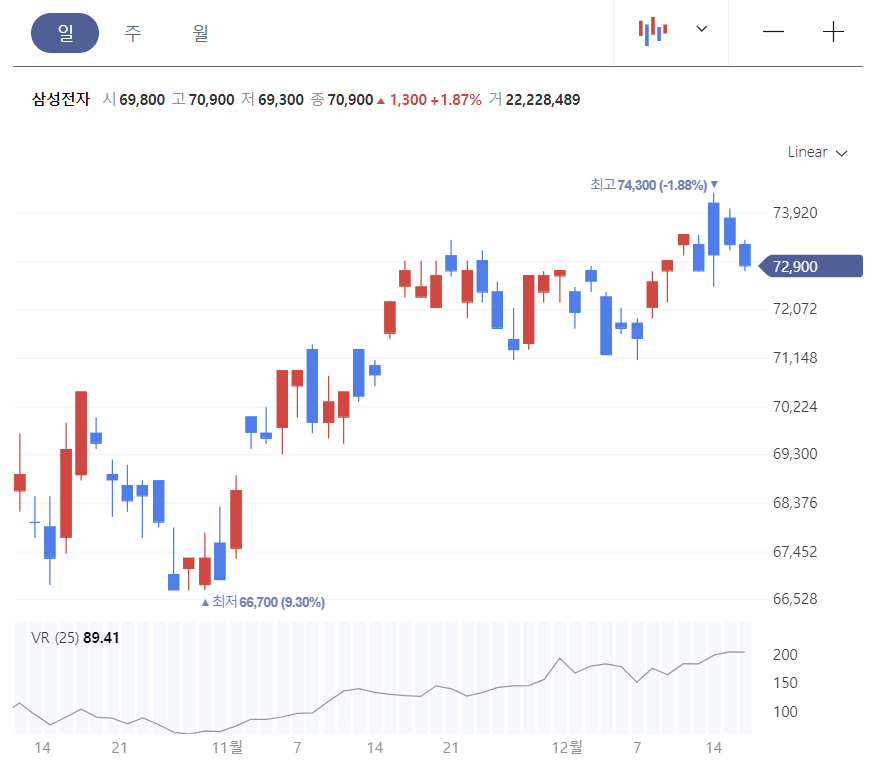Click the candlestick chart type icon
Image resolution: width=875 pixels, height=765 pixels.
(x=653, y=31)
